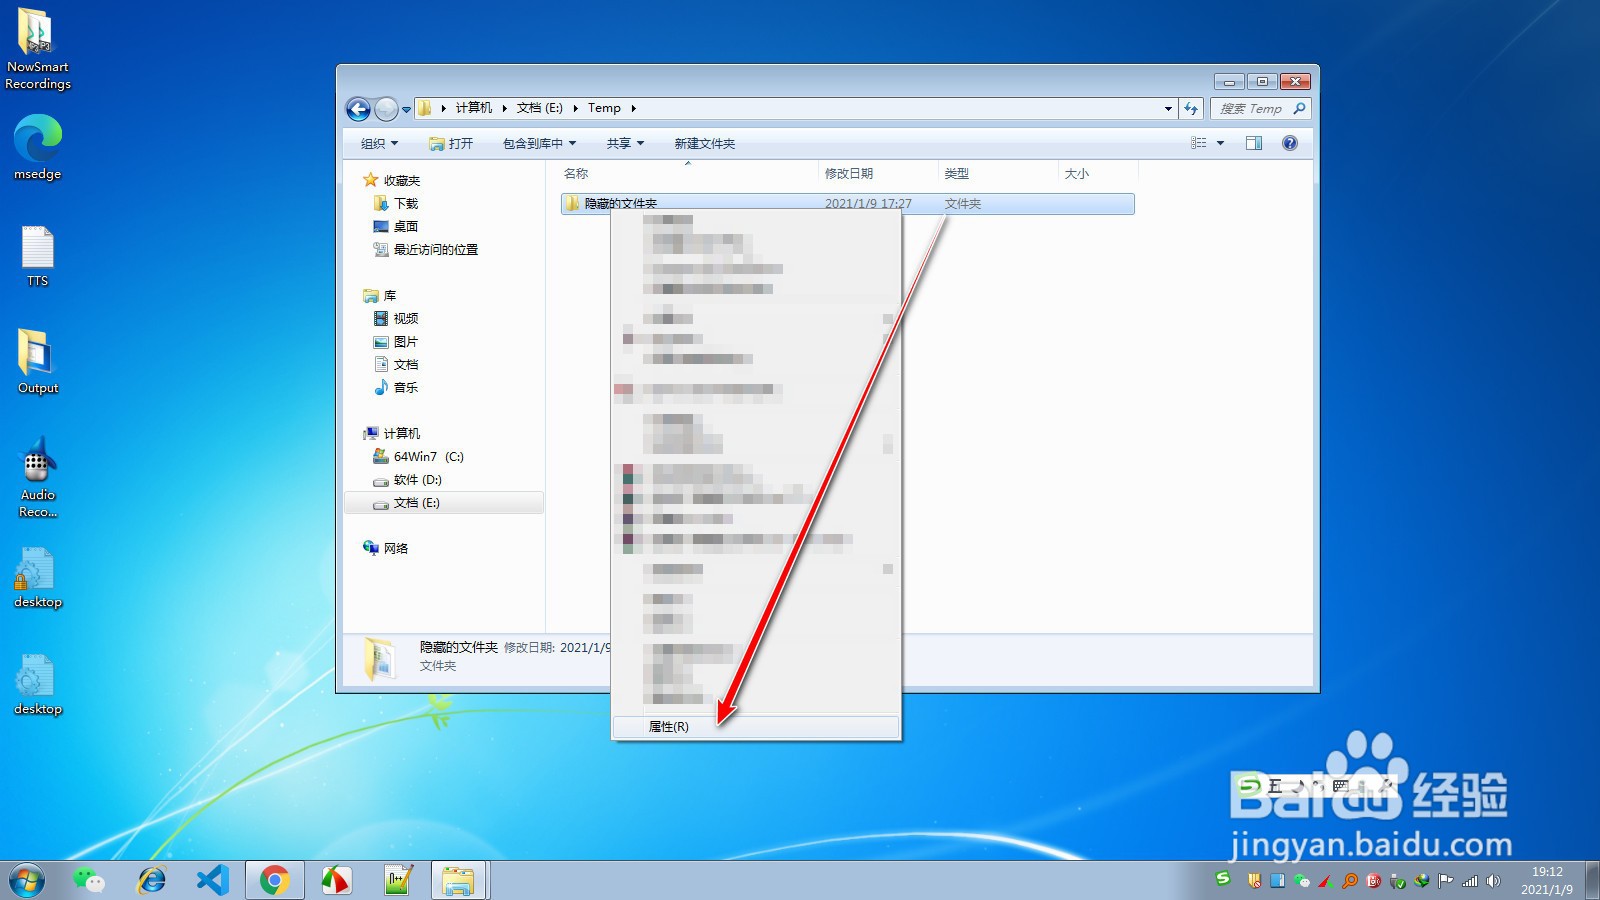The height and width of the screenshot is (900, 1600).
Task: Select the 隐藏的文件夹 folder row
Action: [847, 203]
